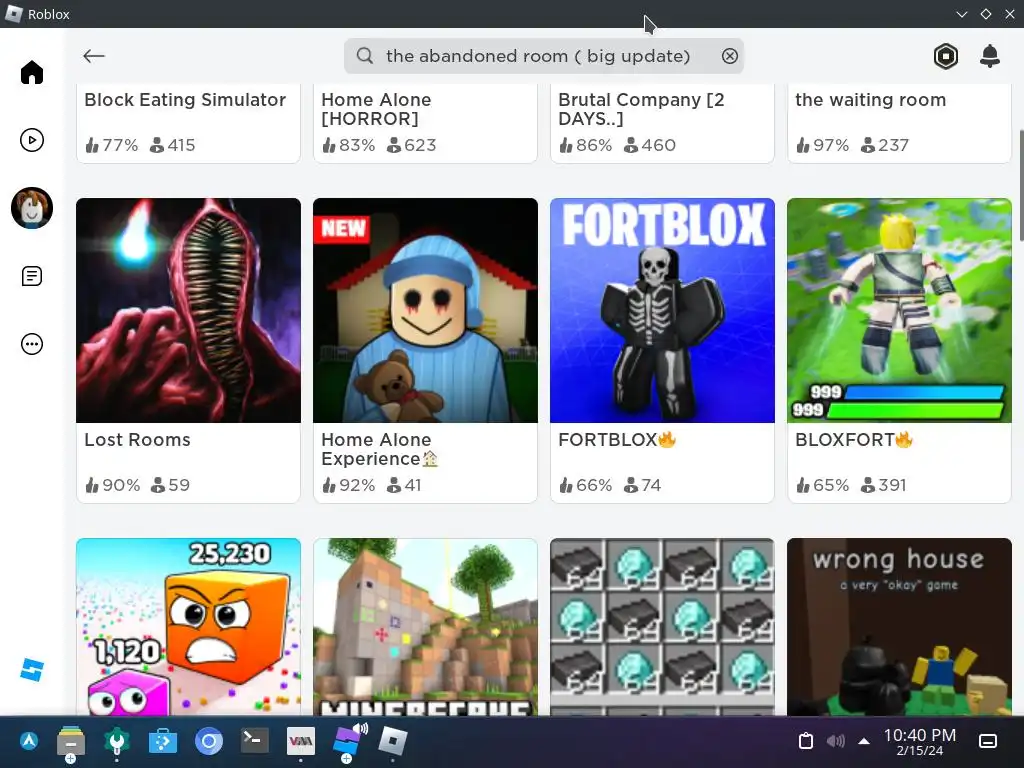
Task: Switch to the Roblox taskbar icon
Action: [x=392, y=741]
